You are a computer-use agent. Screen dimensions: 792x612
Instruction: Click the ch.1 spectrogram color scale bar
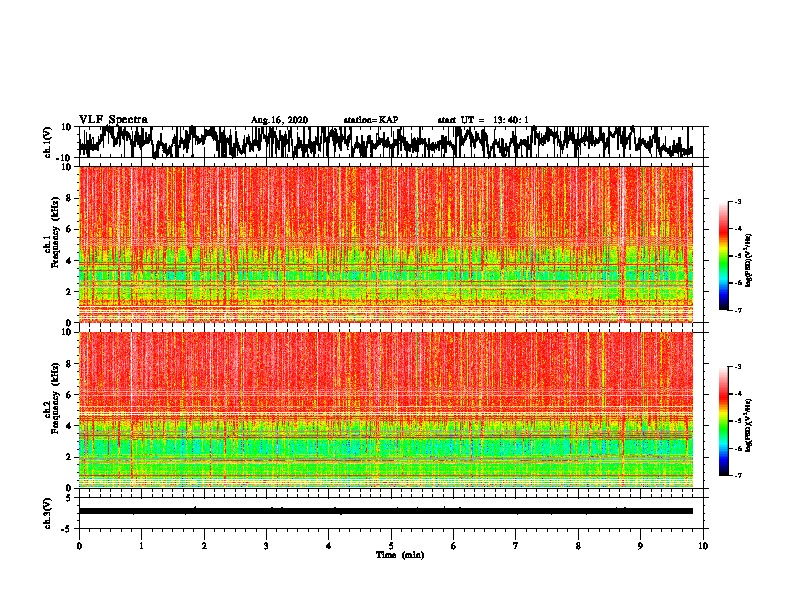point(723,256)
